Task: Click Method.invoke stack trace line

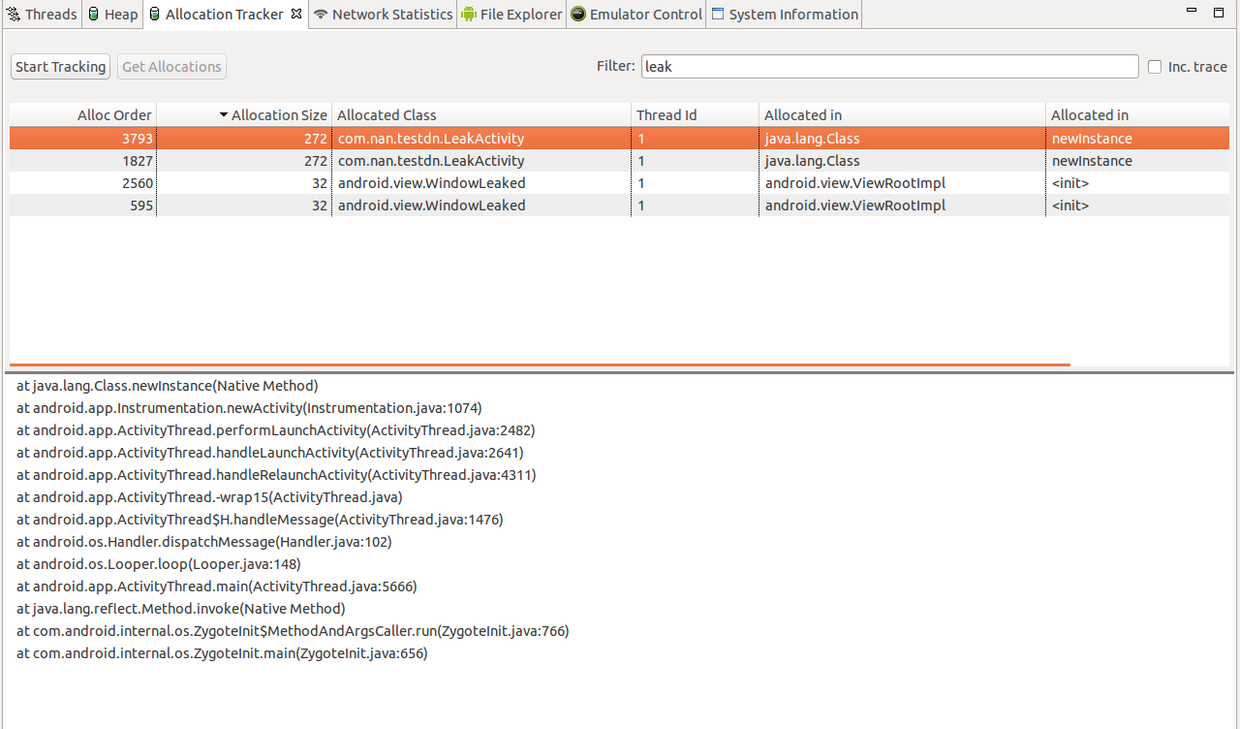Action: coord(181,608)
